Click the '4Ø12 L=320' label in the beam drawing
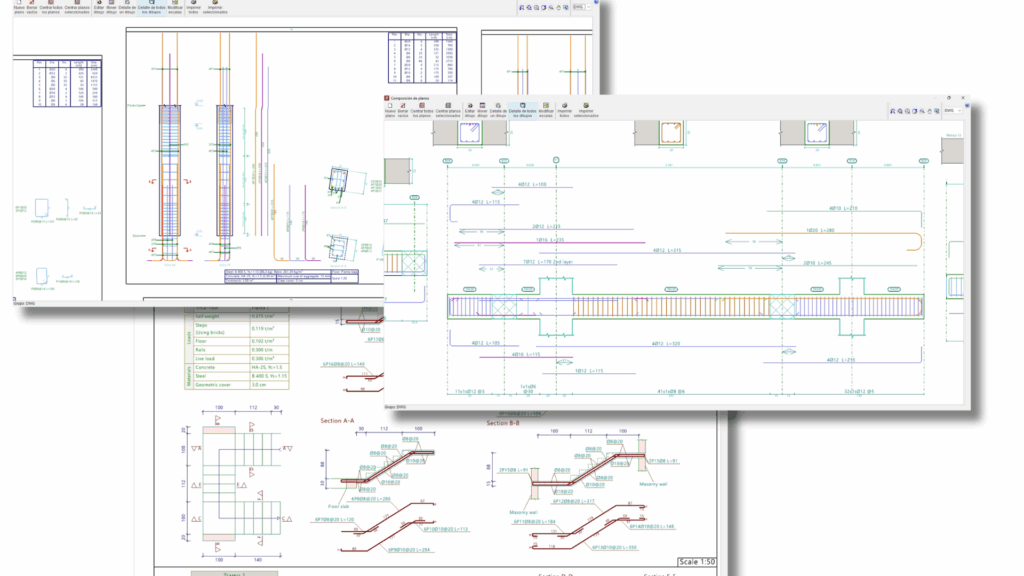1024x576 pixels. pos(666,344)
